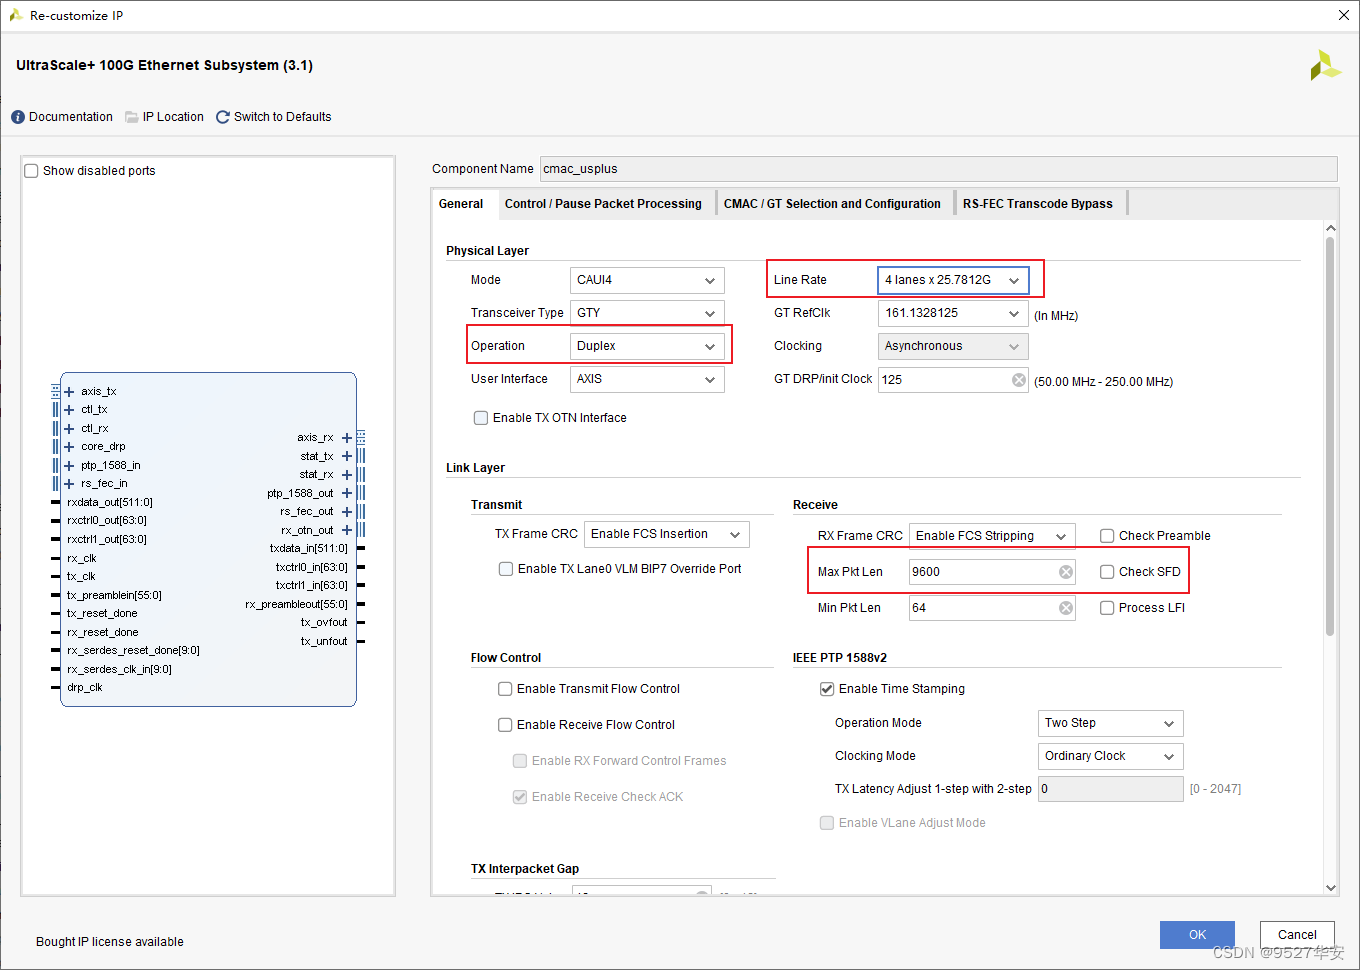The height and width of the screenshot is (970, 1360).
Task: Click the Component Name field
Action: coord(938,169)
